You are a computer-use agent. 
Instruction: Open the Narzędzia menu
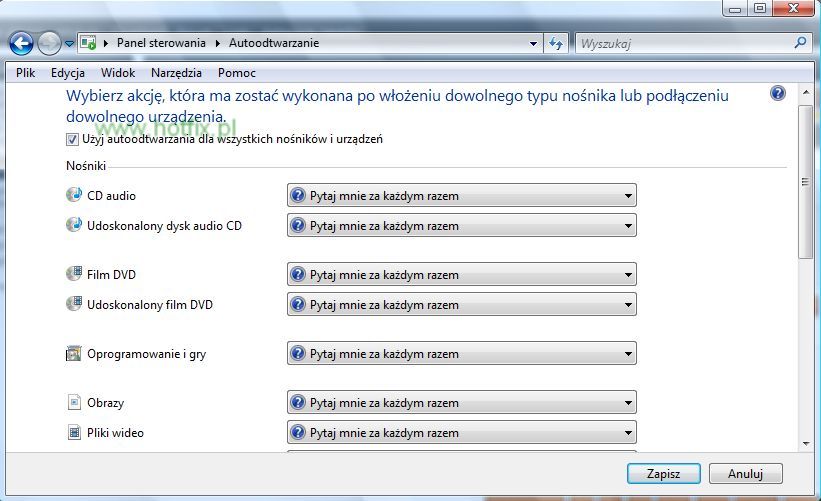click(176, 73)
